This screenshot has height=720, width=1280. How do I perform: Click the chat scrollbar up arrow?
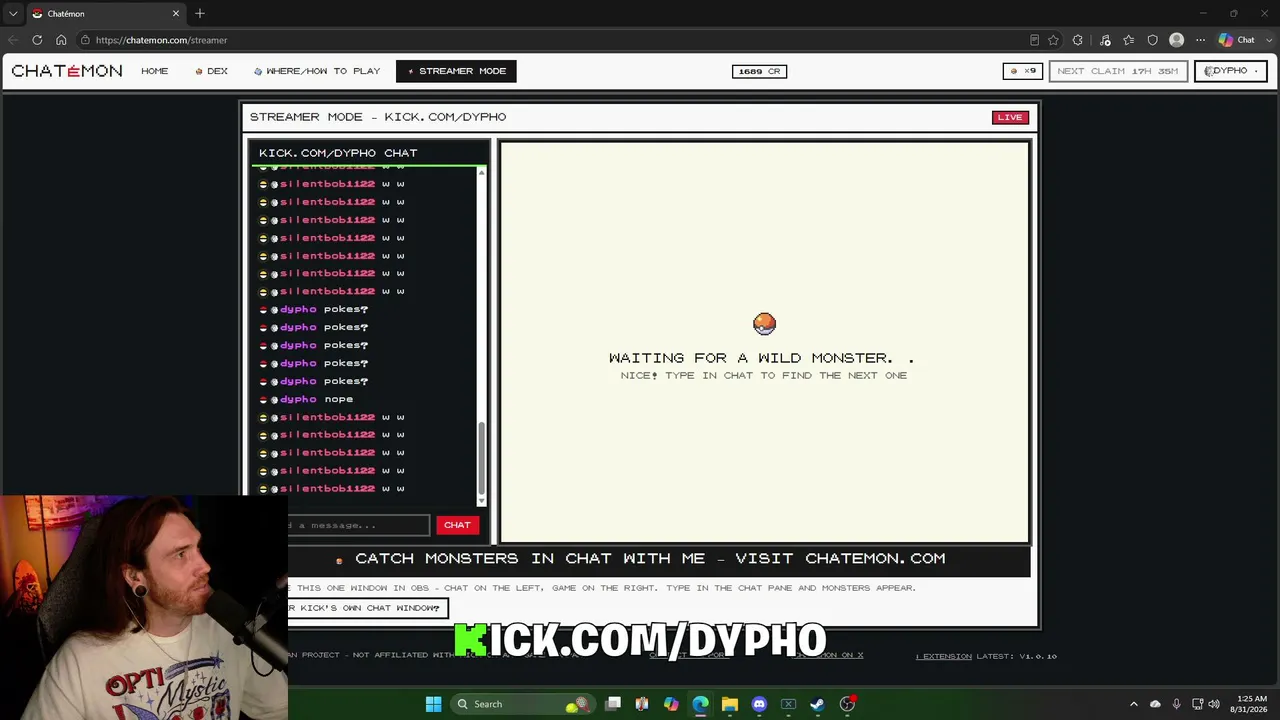tap(481, 173)
